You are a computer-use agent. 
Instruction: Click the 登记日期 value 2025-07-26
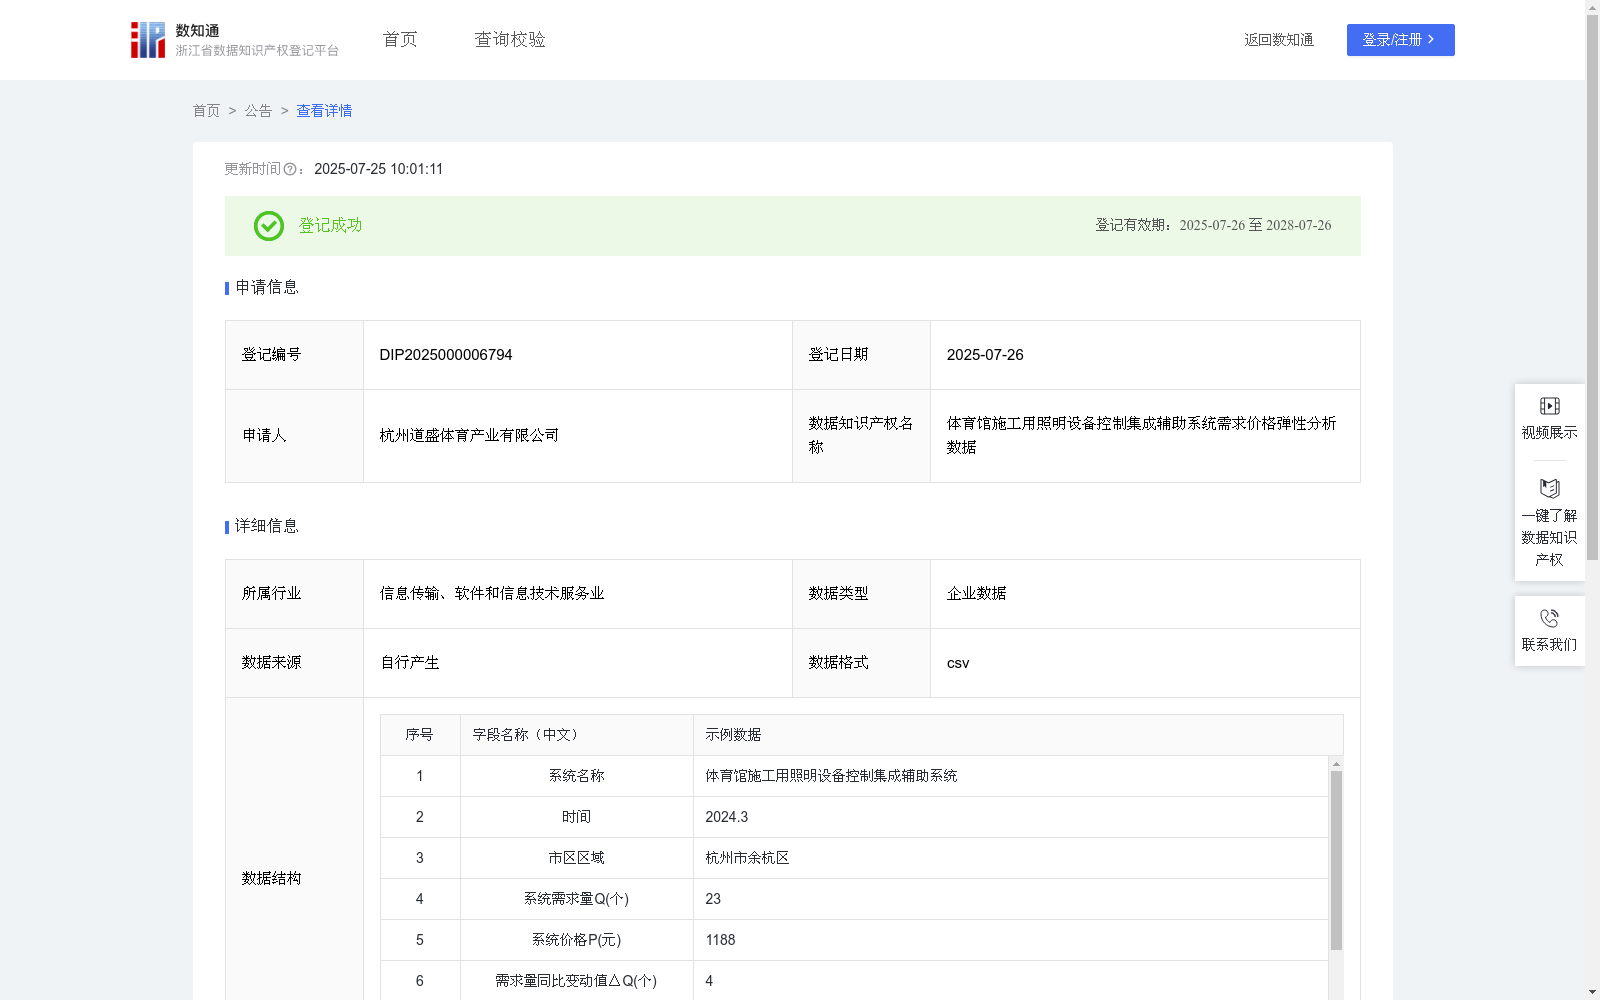(985, 355)
